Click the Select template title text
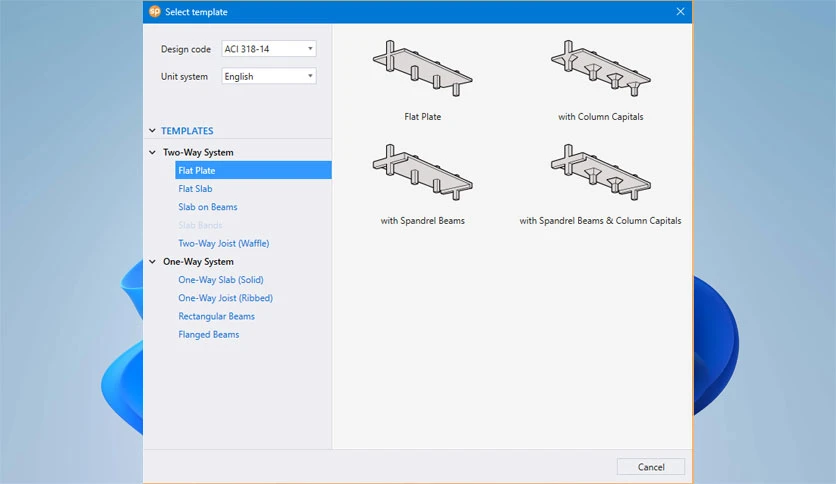Viewport: 836px width, 484px height. coord(196,12)
